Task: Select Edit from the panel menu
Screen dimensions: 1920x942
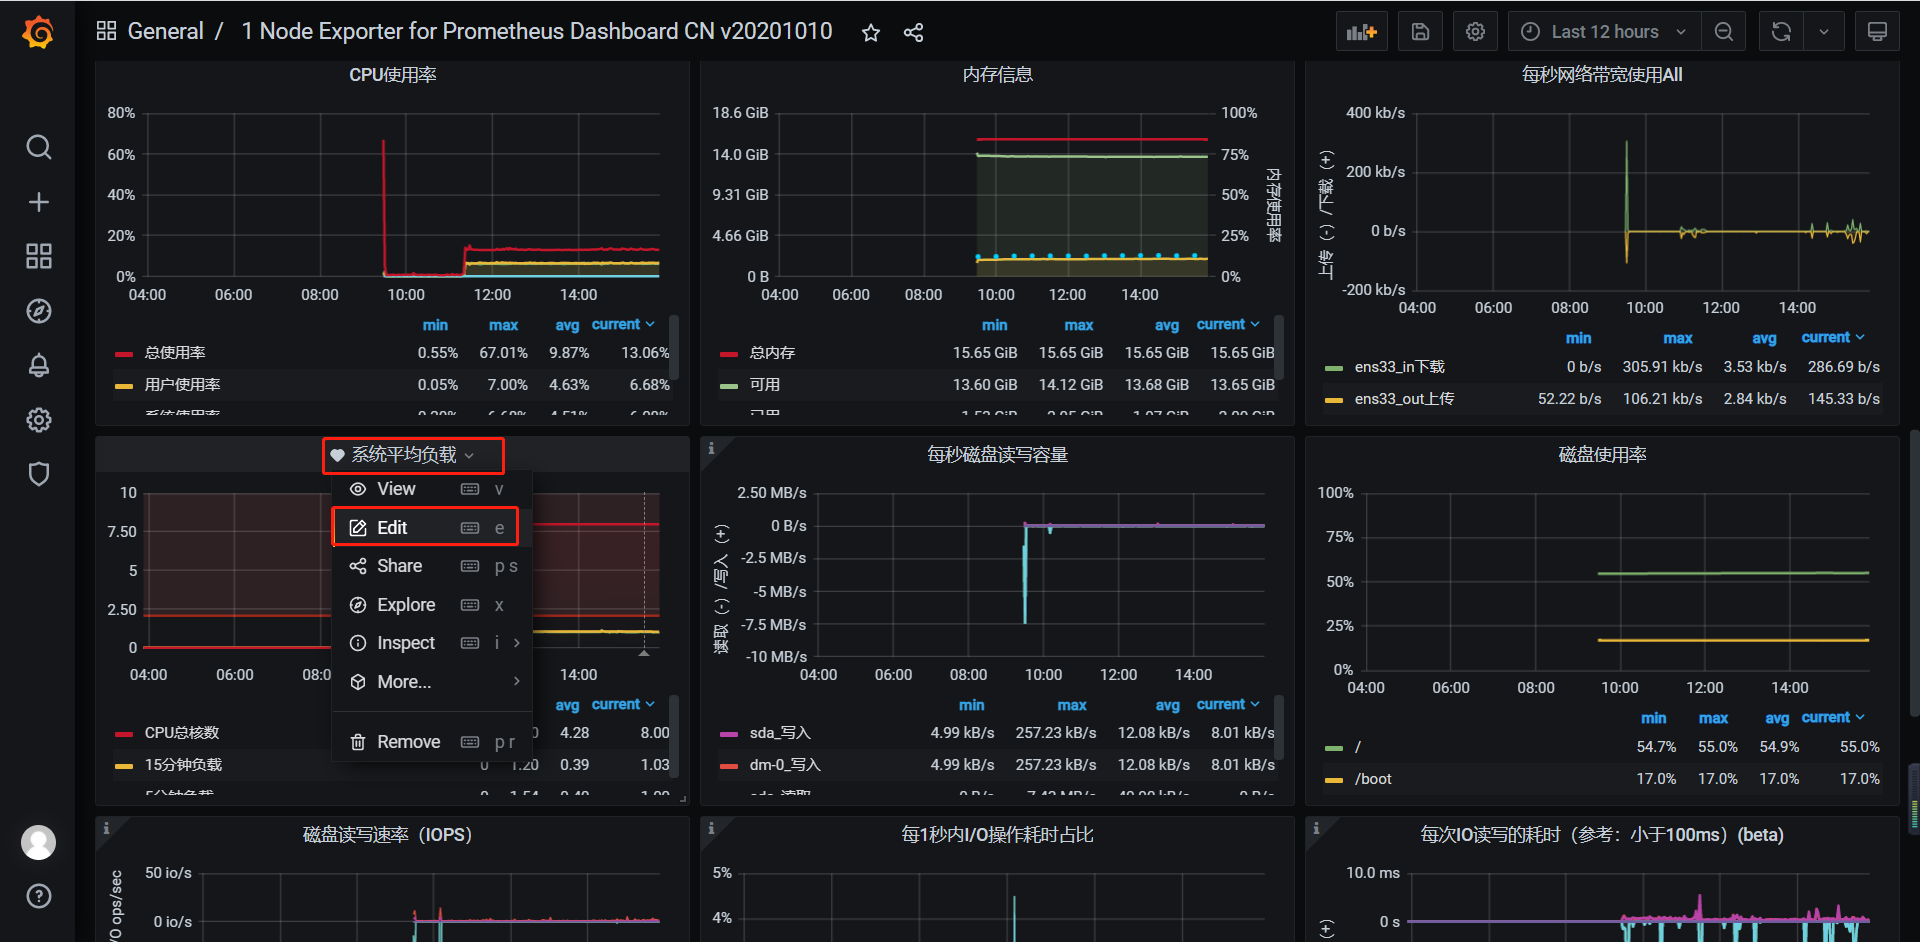Action: (392, 528)
